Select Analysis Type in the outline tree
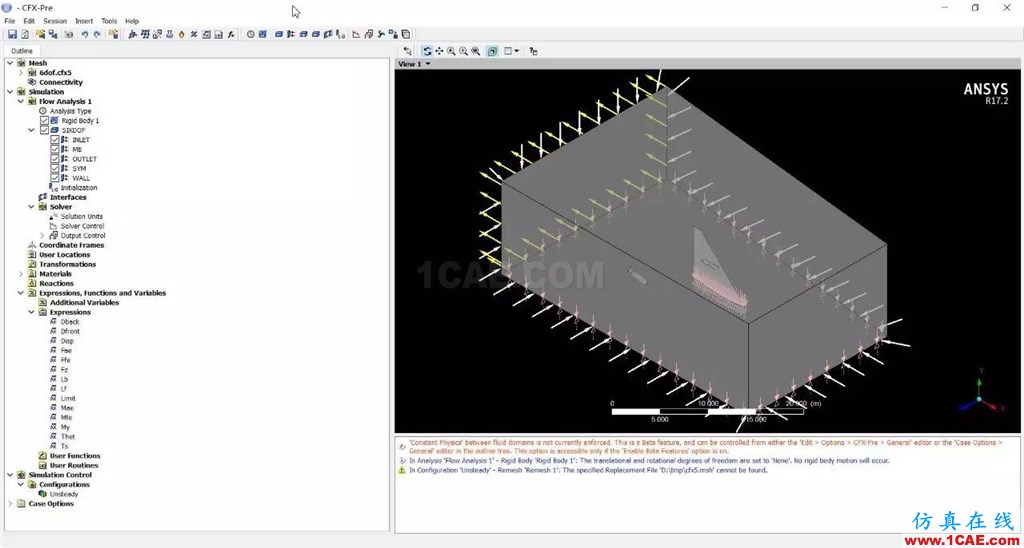1024x548 pixels. (71, 111)
